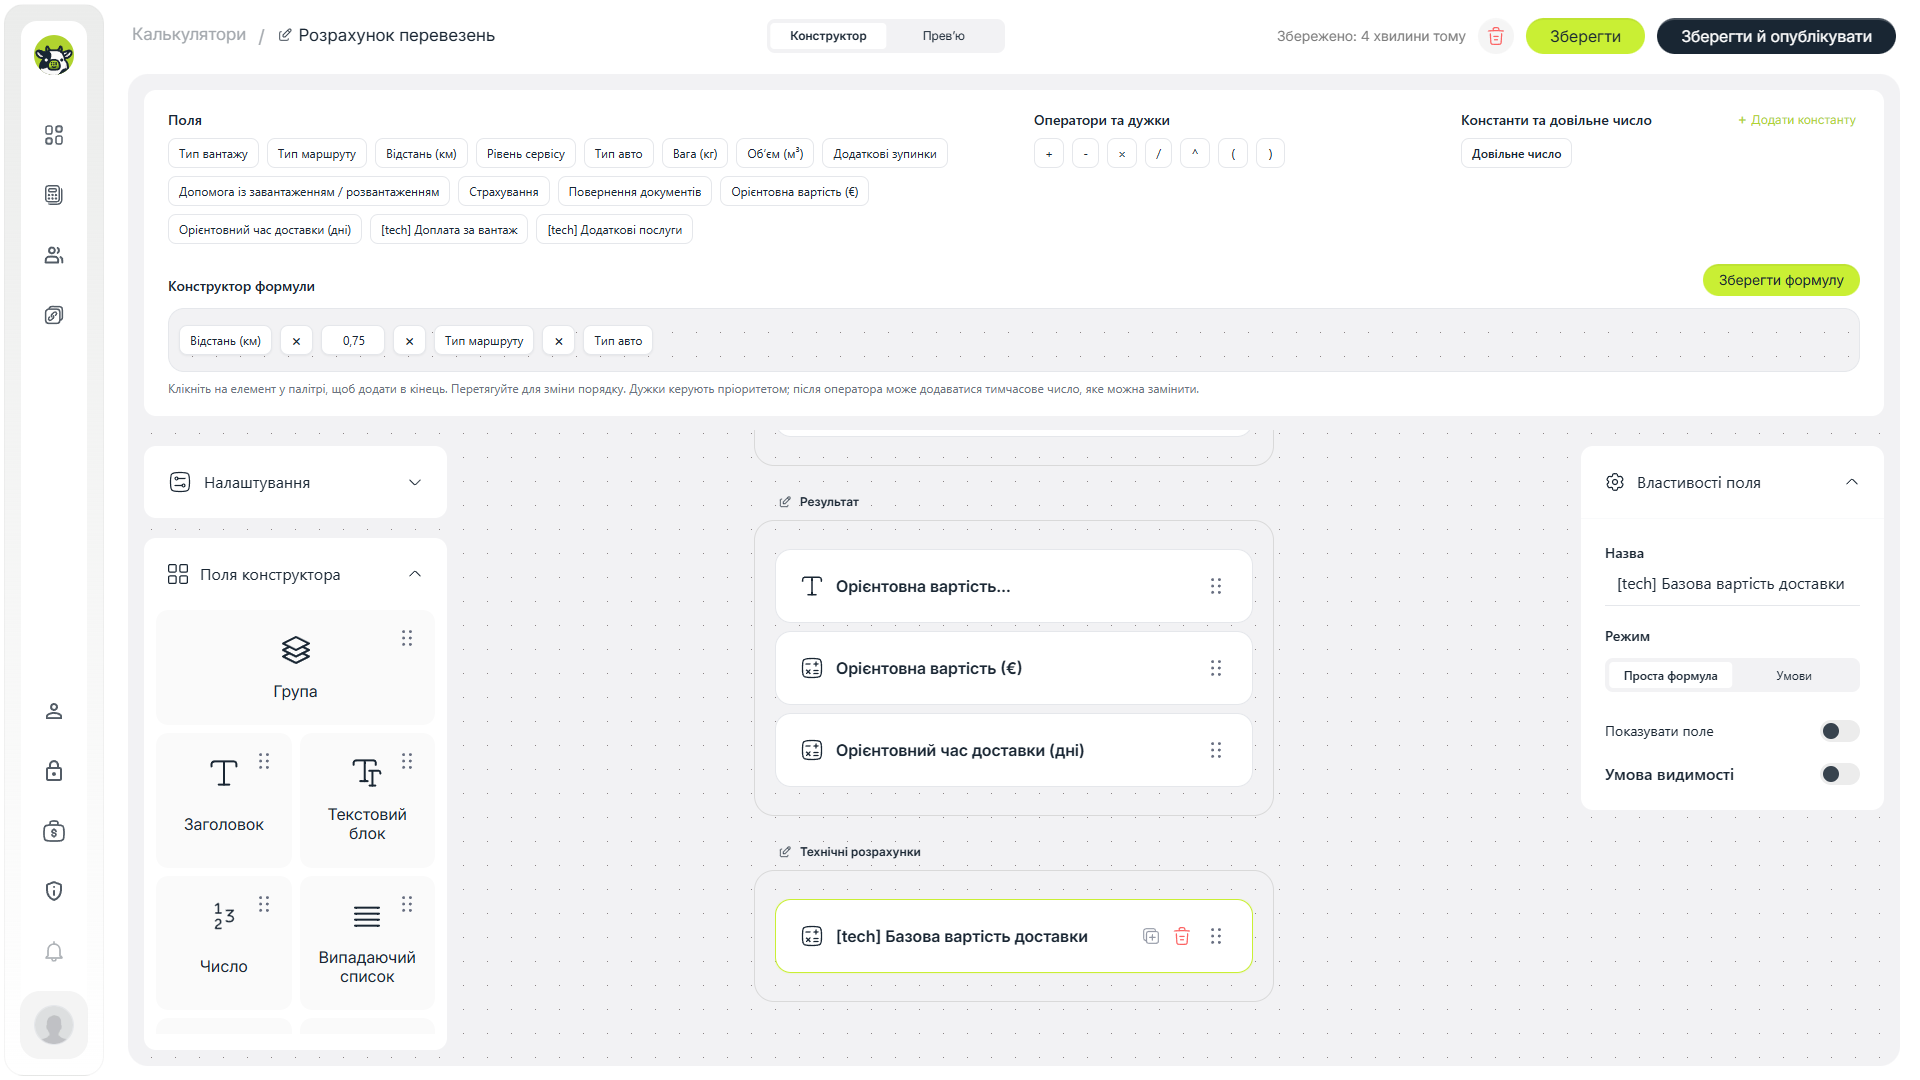Select Орієнтовна вартість (€) field card

1014,668
